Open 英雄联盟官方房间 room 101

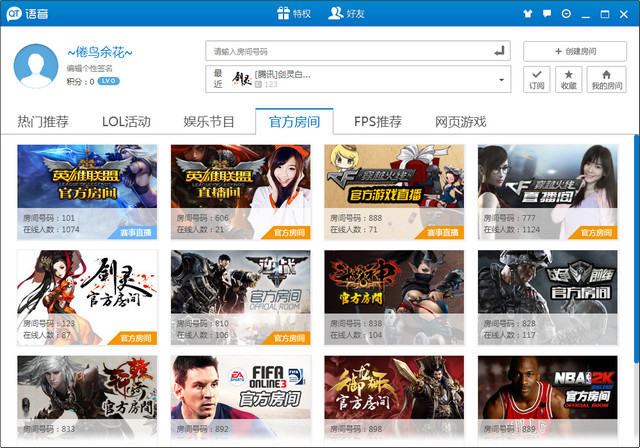[x=87, y=192]
